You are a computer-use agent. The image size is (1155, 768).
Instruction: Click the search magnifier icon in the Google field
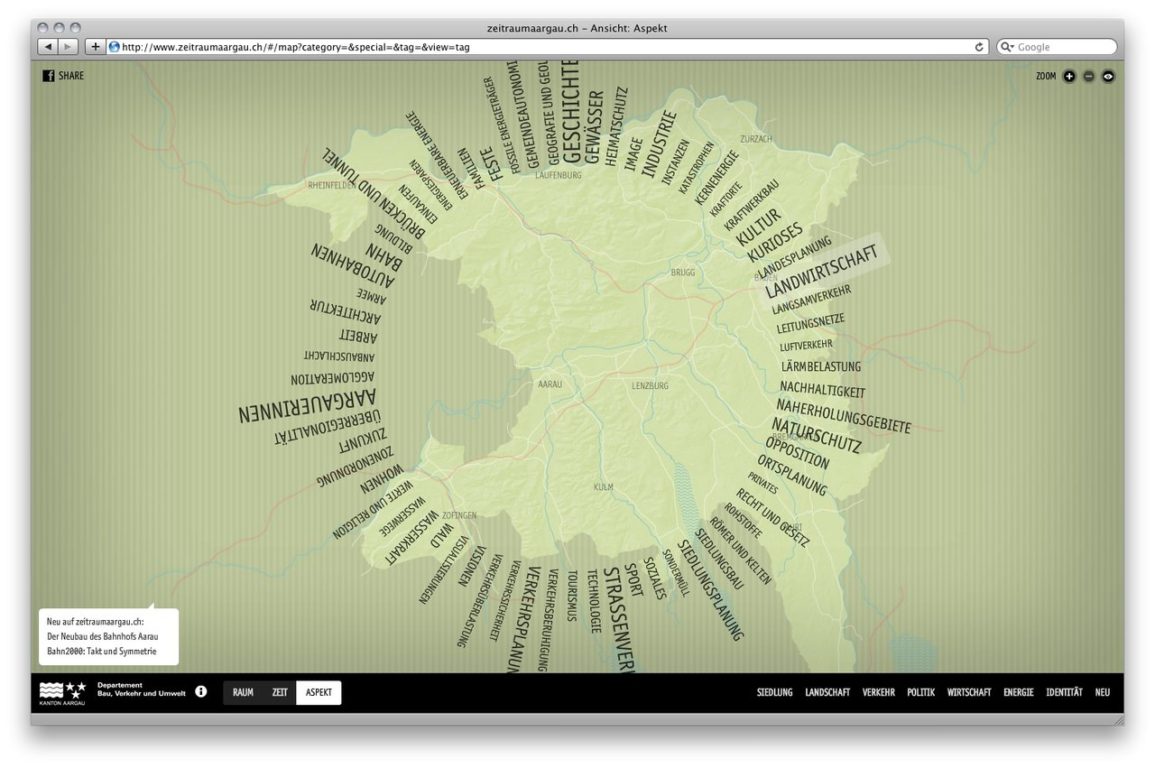tap(1007, 47)
